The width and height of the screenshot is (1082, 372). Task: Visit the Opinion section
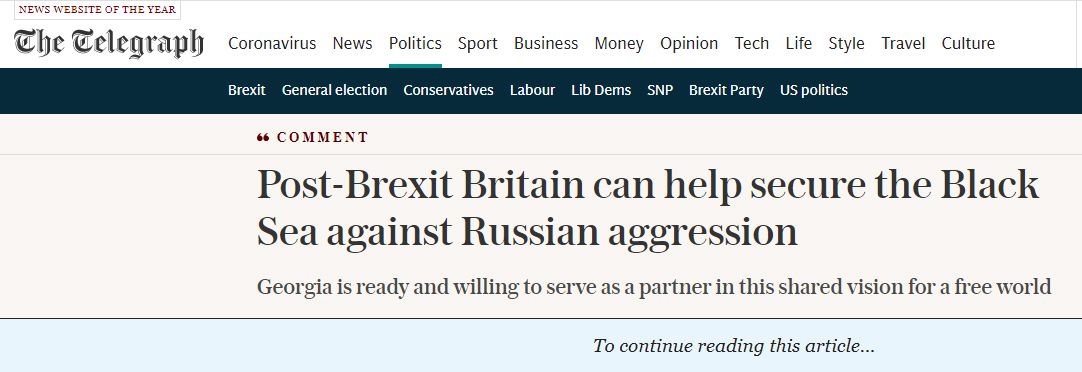click(x=689, y=43)
